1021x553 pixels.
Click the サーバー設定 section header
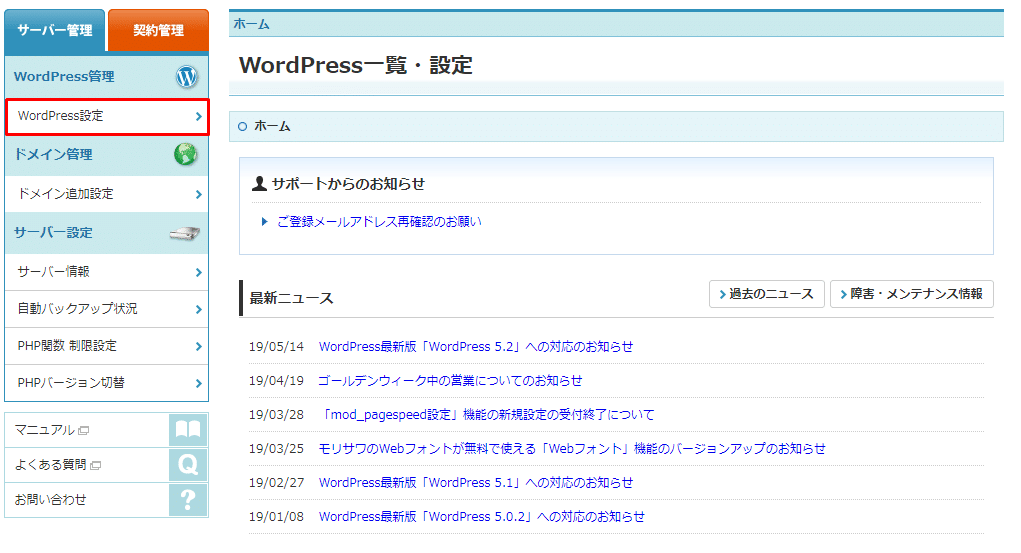[107, 233]
